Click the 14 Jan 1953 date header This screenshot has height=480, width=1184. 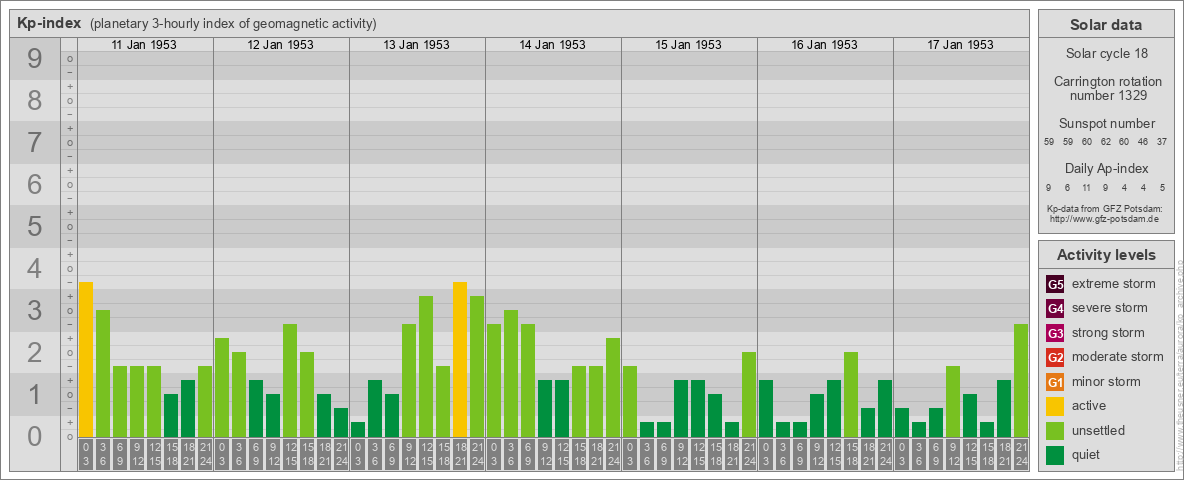point(552,45)
